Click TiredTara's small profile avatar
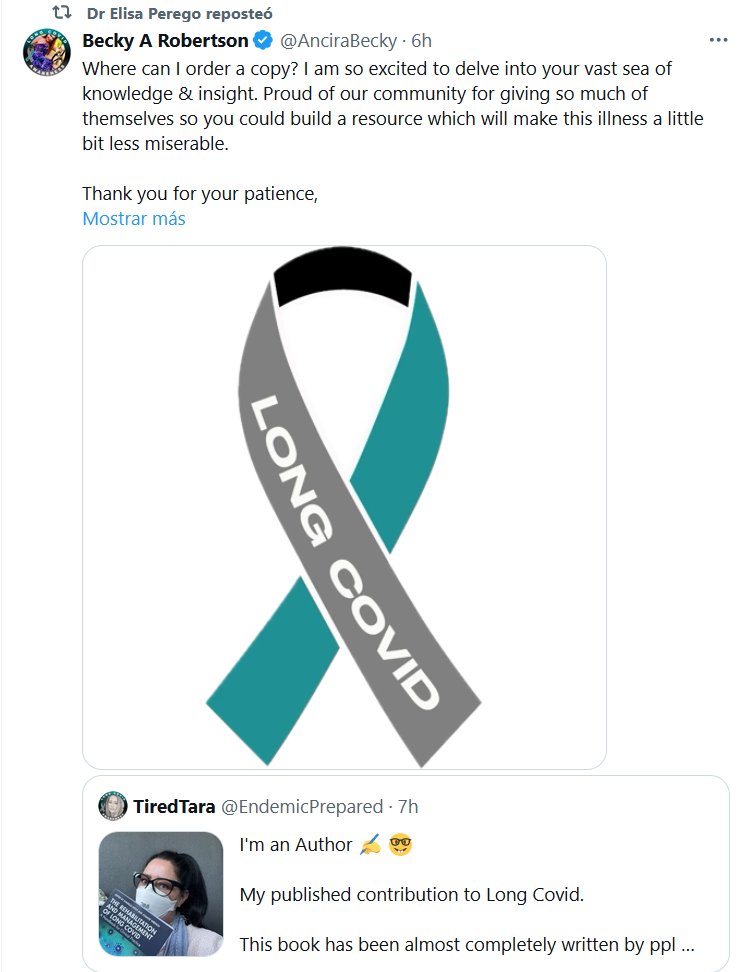This screenshot has height=972, width=746. (112, 806)
